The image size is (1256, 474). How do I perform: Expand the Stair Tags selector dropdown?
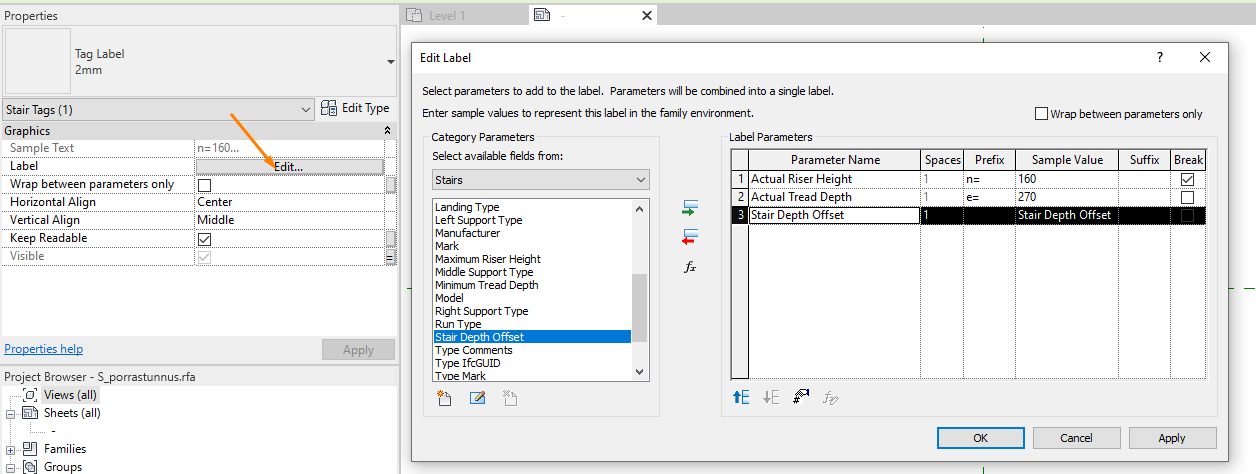coord(305,109)
